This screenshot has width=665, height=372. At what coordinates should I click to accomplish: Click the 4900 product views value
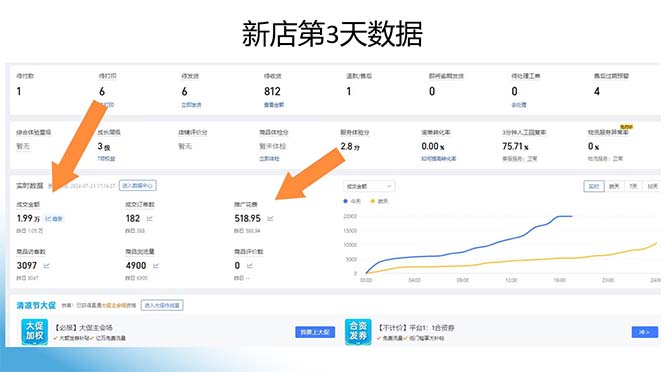136,266
